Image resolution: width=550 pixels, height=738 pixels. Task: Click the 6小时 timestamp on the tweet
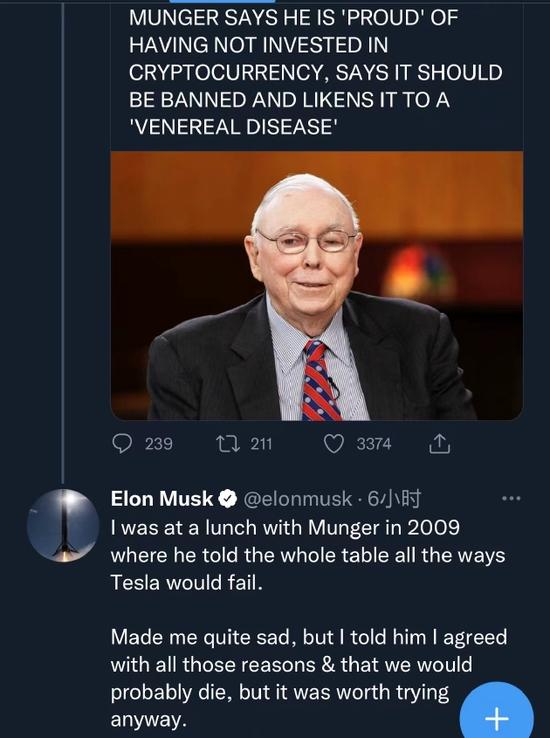coord(394,499)
